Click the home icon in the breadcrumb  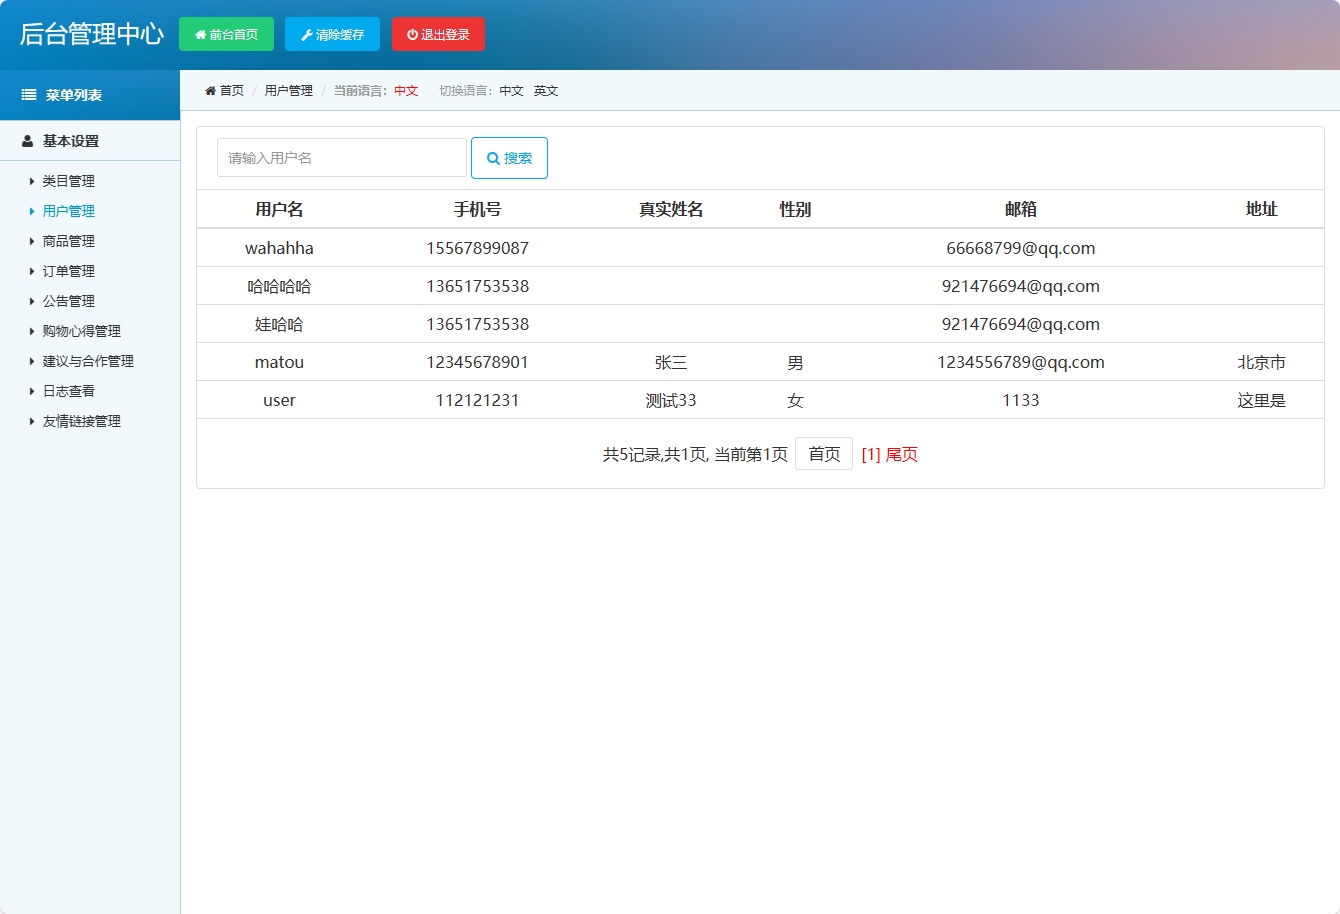point(209,90)
